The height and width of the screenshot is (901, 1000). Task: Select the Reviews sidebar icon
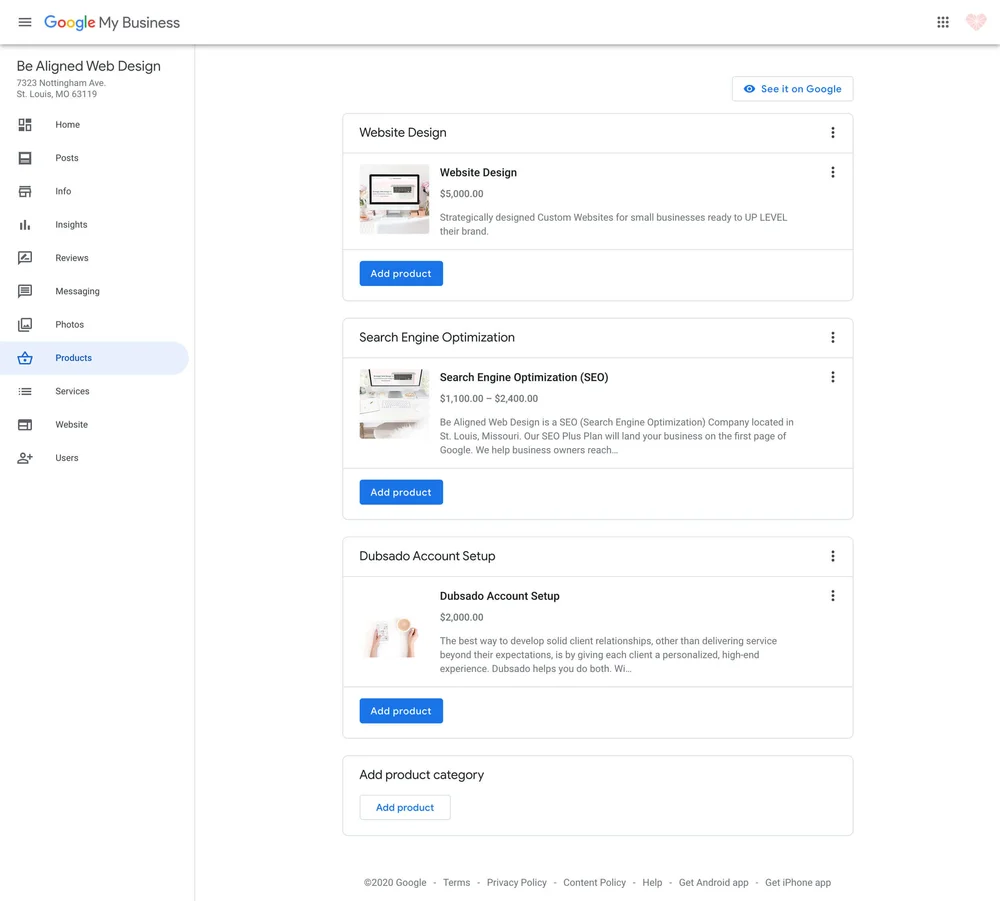24,258
